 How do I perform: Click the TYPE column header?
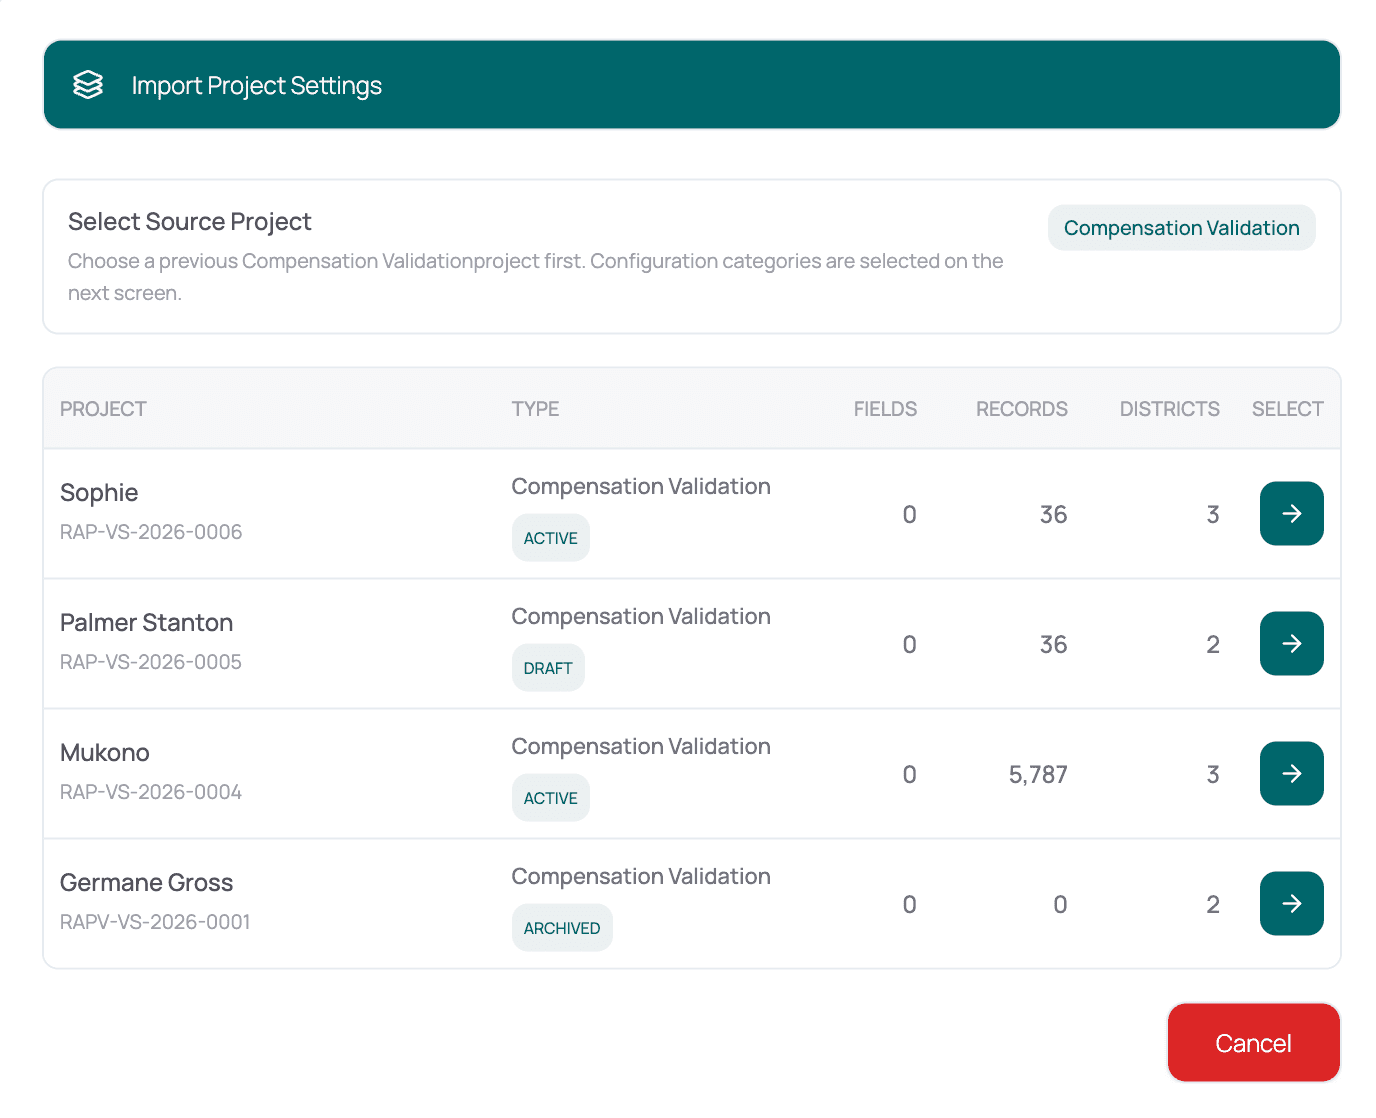[535, 409]
